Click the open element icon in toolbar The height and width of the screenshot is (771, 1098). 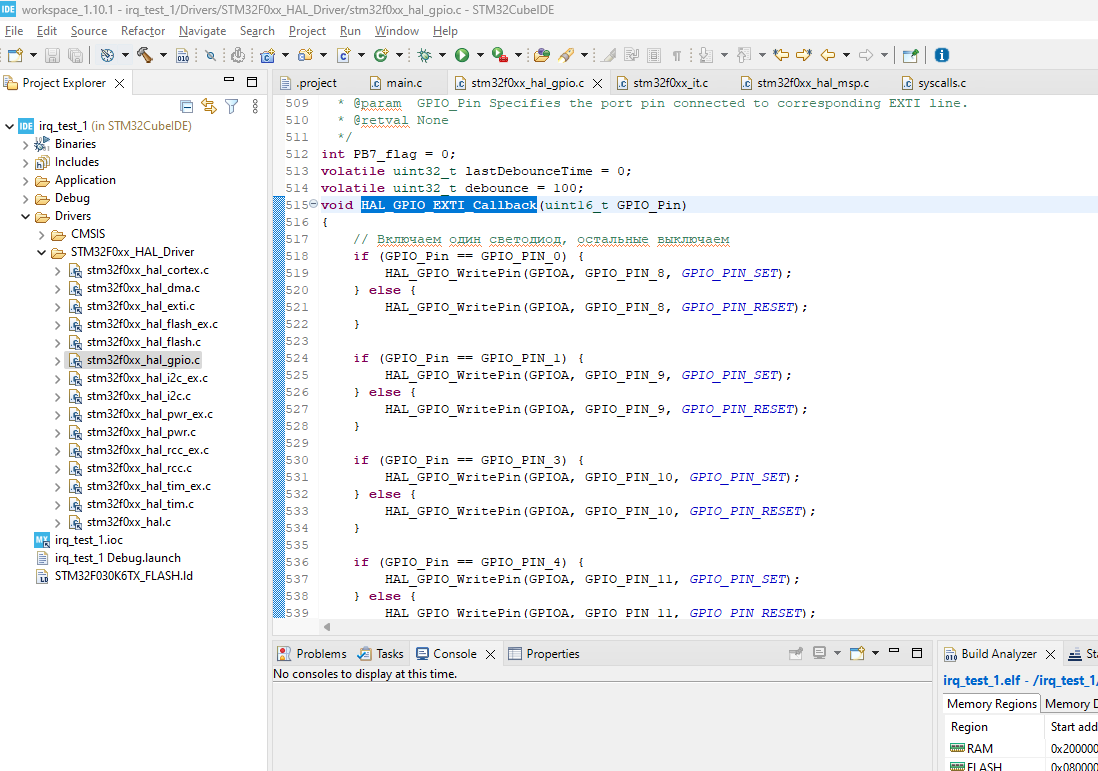coord(541,55)
